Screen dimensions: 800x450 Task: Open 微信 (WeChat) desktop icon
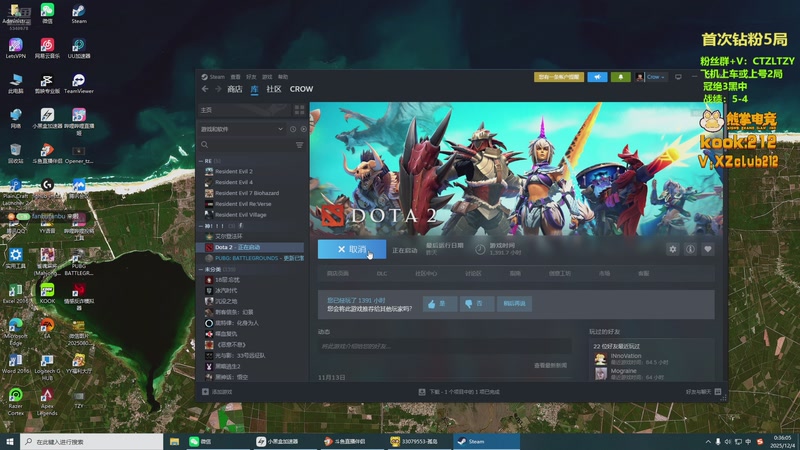point(47,14)
